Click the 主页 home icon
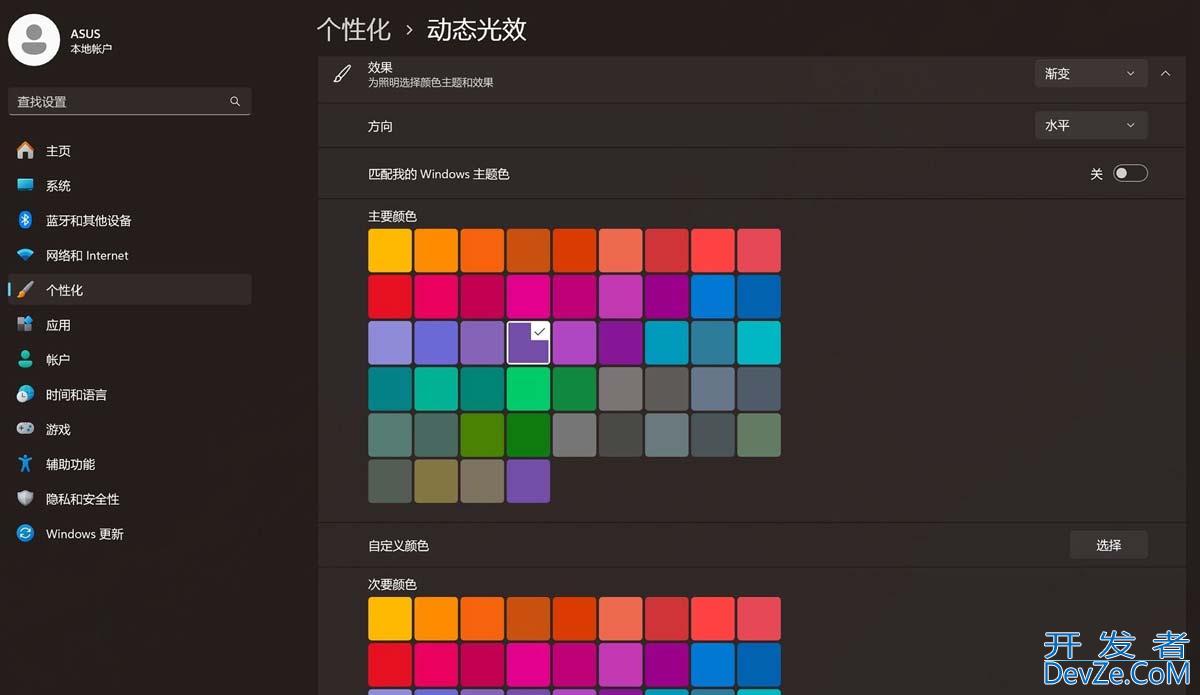 [x=26, y=151]
